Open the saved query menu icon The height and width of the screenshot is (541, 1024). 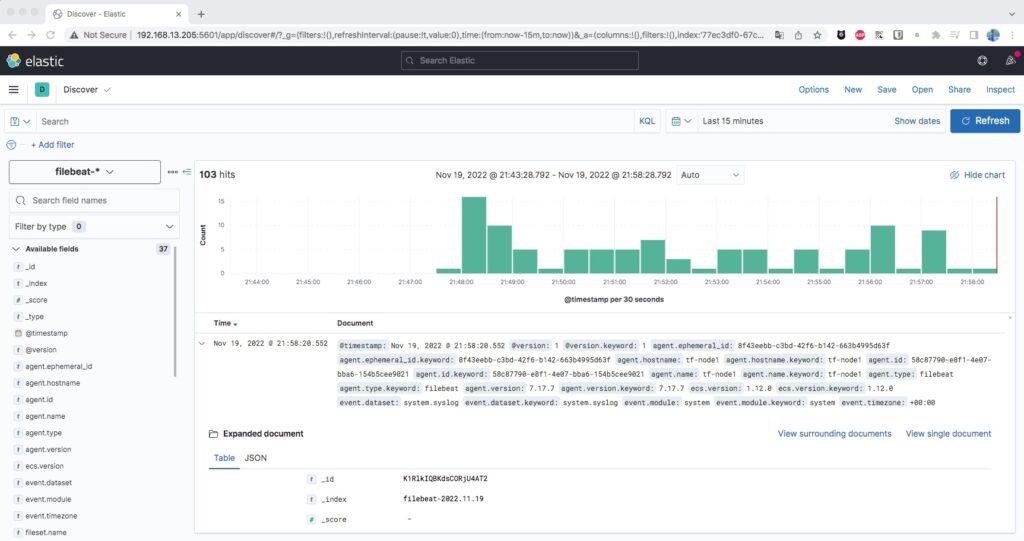point(20,122)
